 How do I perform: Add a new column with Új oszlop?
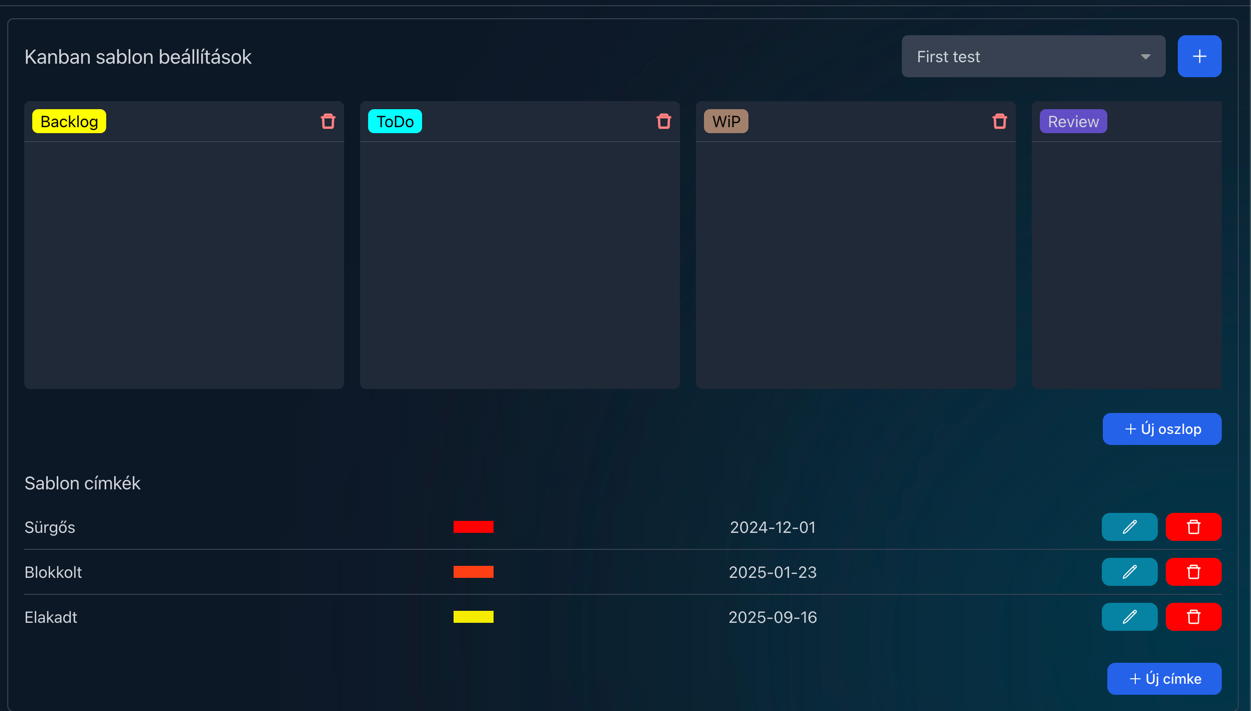click(x=1162, y=429)
